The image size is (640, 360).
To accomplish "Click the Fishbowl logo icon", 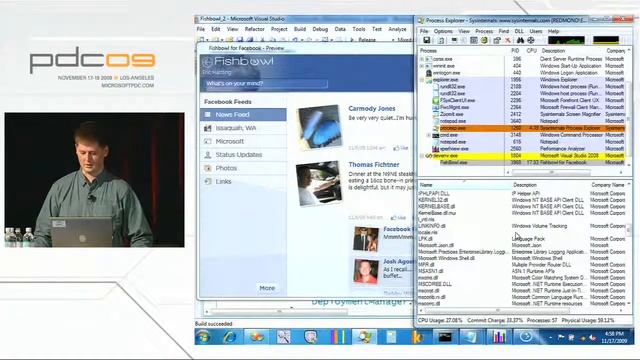I will pyautogui.click(x=207, y=62).
